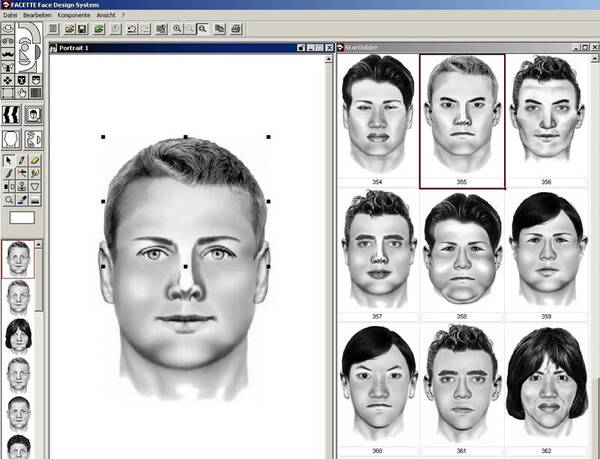The width and height of the screenshot is (600, 459).
Task: Open the Bearbeiten menu
Action: pos(36,16)
